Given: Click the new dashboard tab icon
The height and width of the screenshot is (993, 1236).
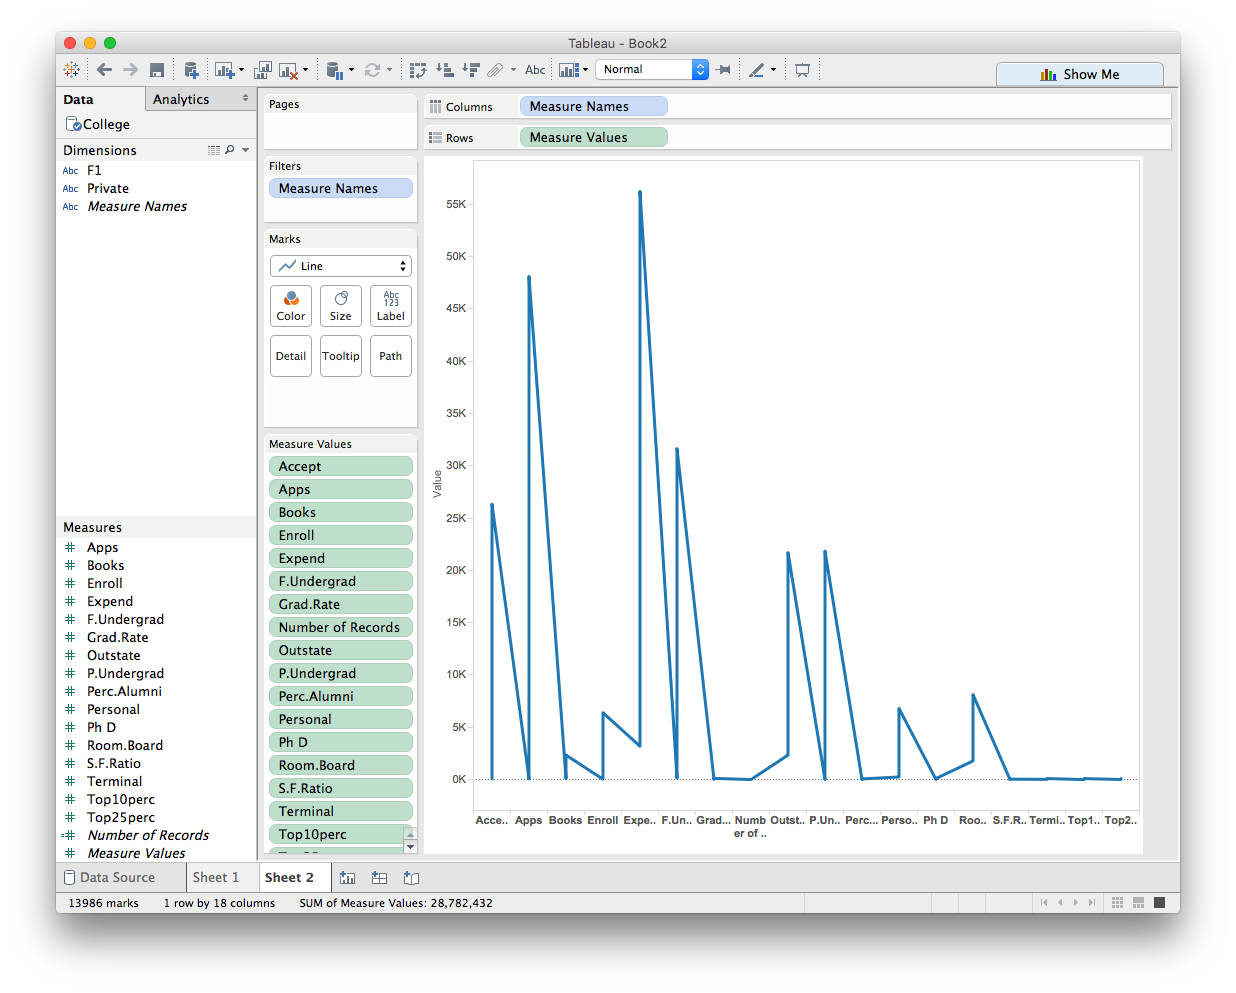Looking at the screenshot, I should 379,877.
